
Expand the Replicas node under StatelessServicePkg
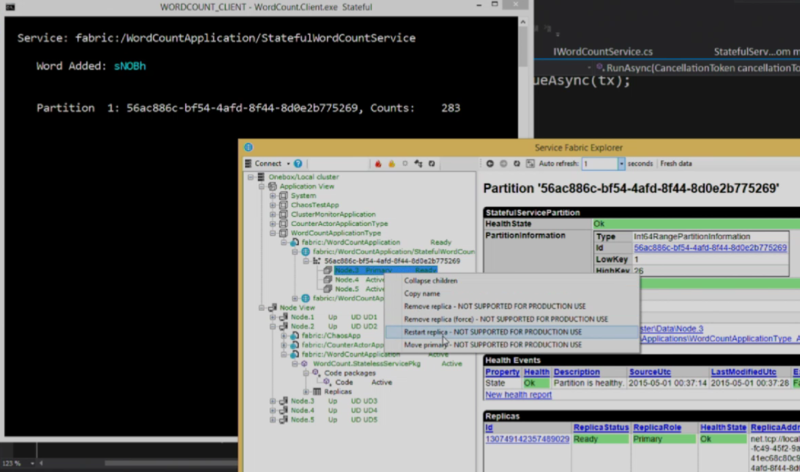(306, 391)
